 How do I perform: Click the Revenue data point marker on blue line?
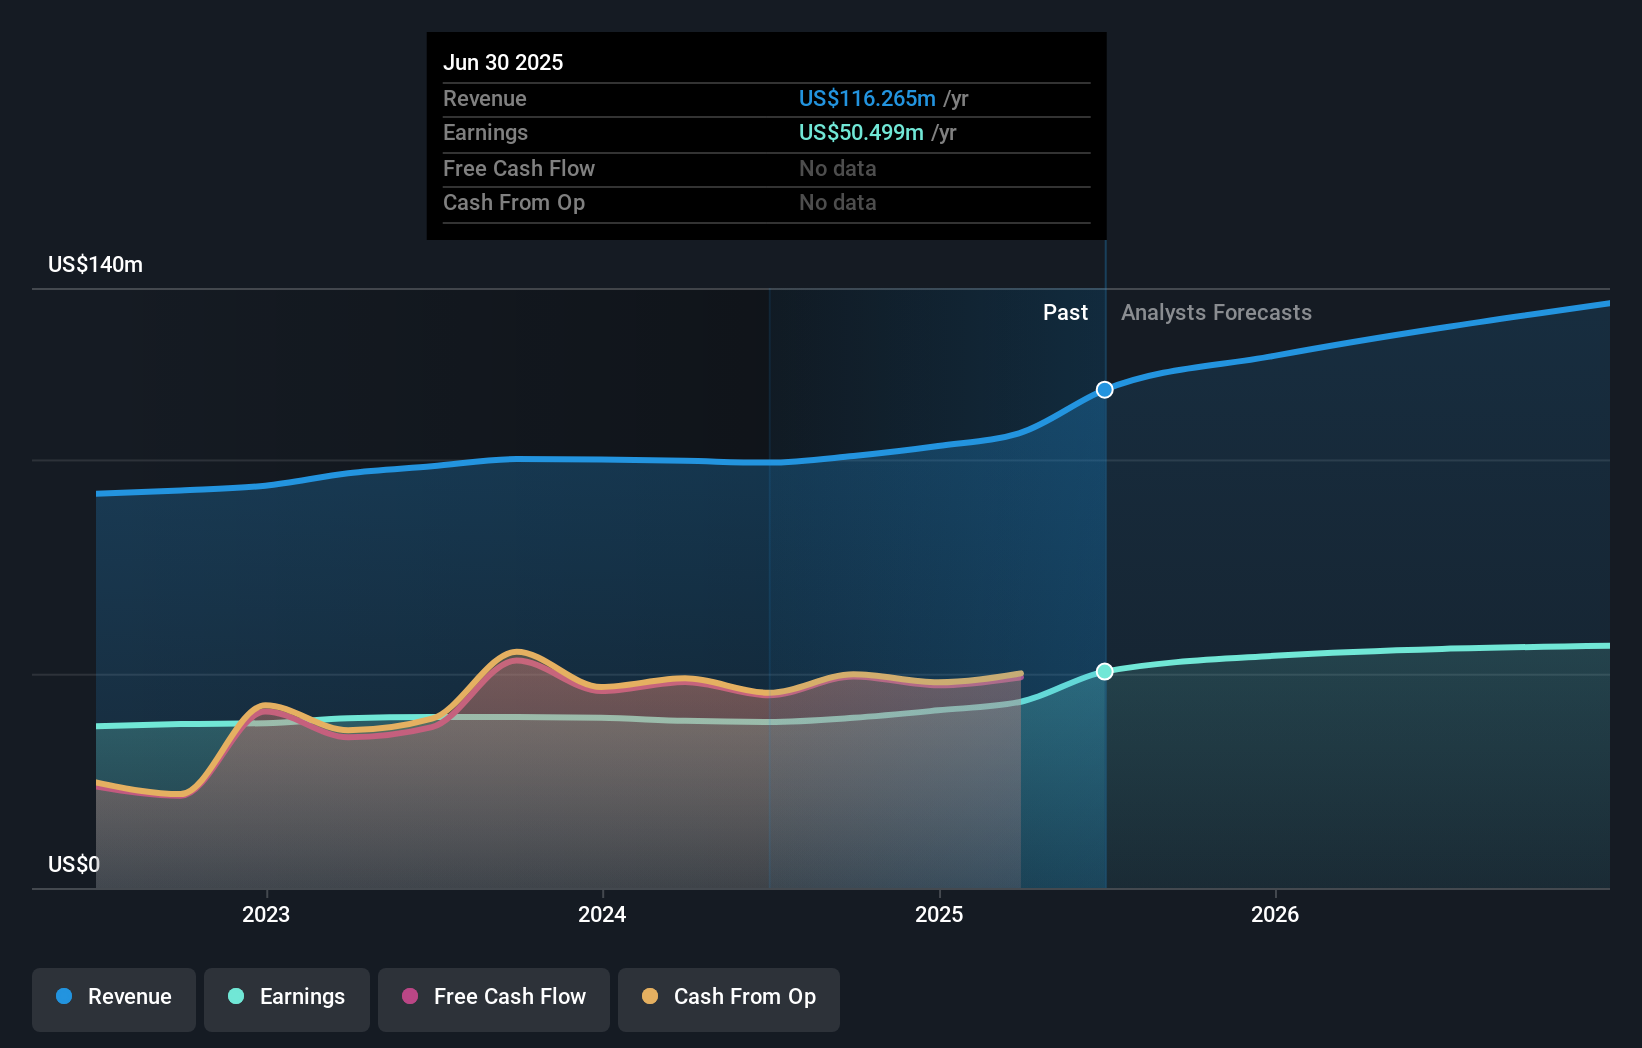(x=1104, y=390)
